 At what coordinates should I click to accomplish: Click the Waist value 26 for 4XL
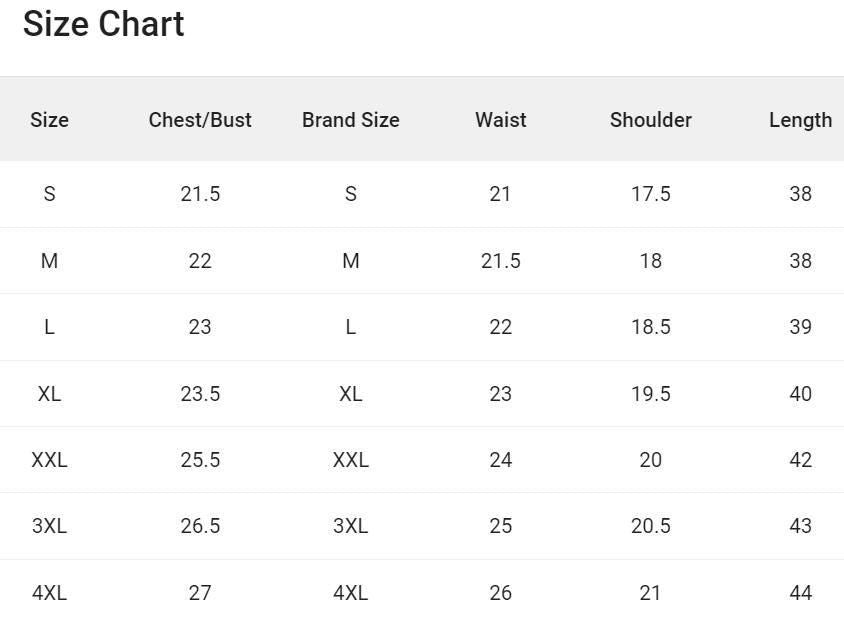tap(500, 593)
